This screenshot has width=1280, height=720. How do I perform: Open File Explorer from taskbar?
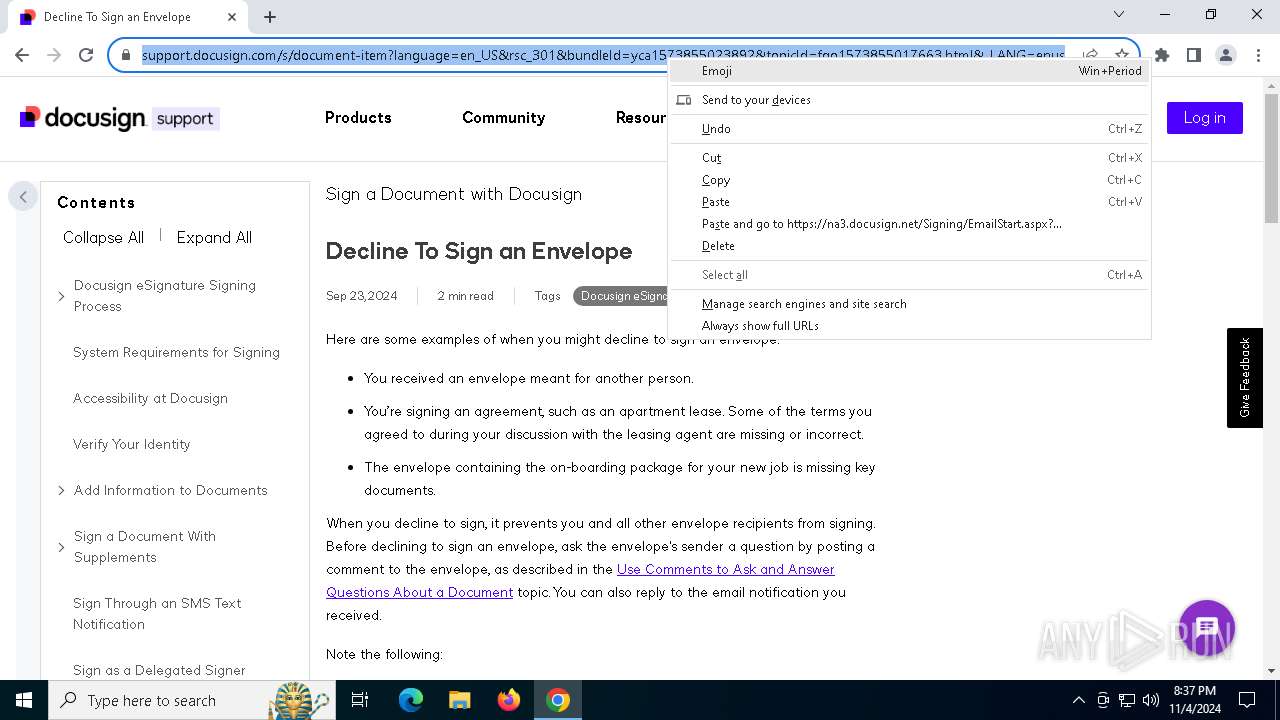pyautogui.click(x=459, y=700)
